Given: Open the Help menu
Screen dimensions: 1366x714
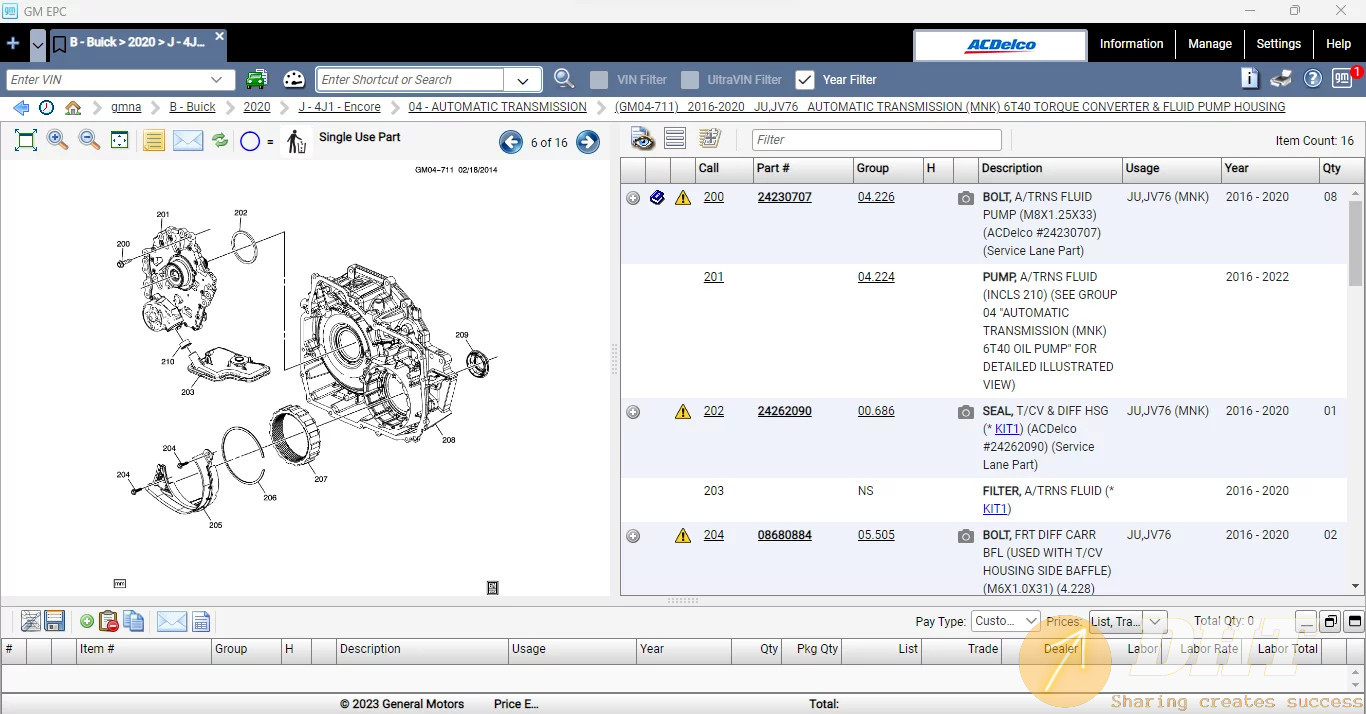Looking at the screenshot, I should [x=1338, y=44].
